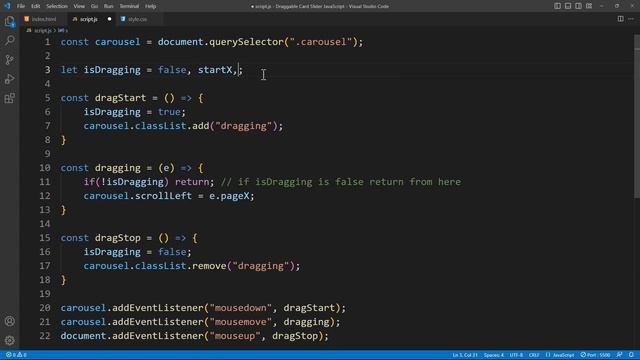This screenshot has width=640, height=360.
Task: Open the Go menu
Action: (x=94, y=6)
